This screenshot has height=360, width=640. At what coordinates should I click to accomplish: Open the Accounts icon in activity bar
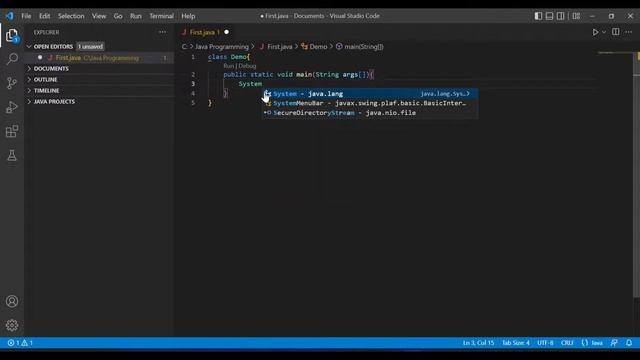point(12,301)
